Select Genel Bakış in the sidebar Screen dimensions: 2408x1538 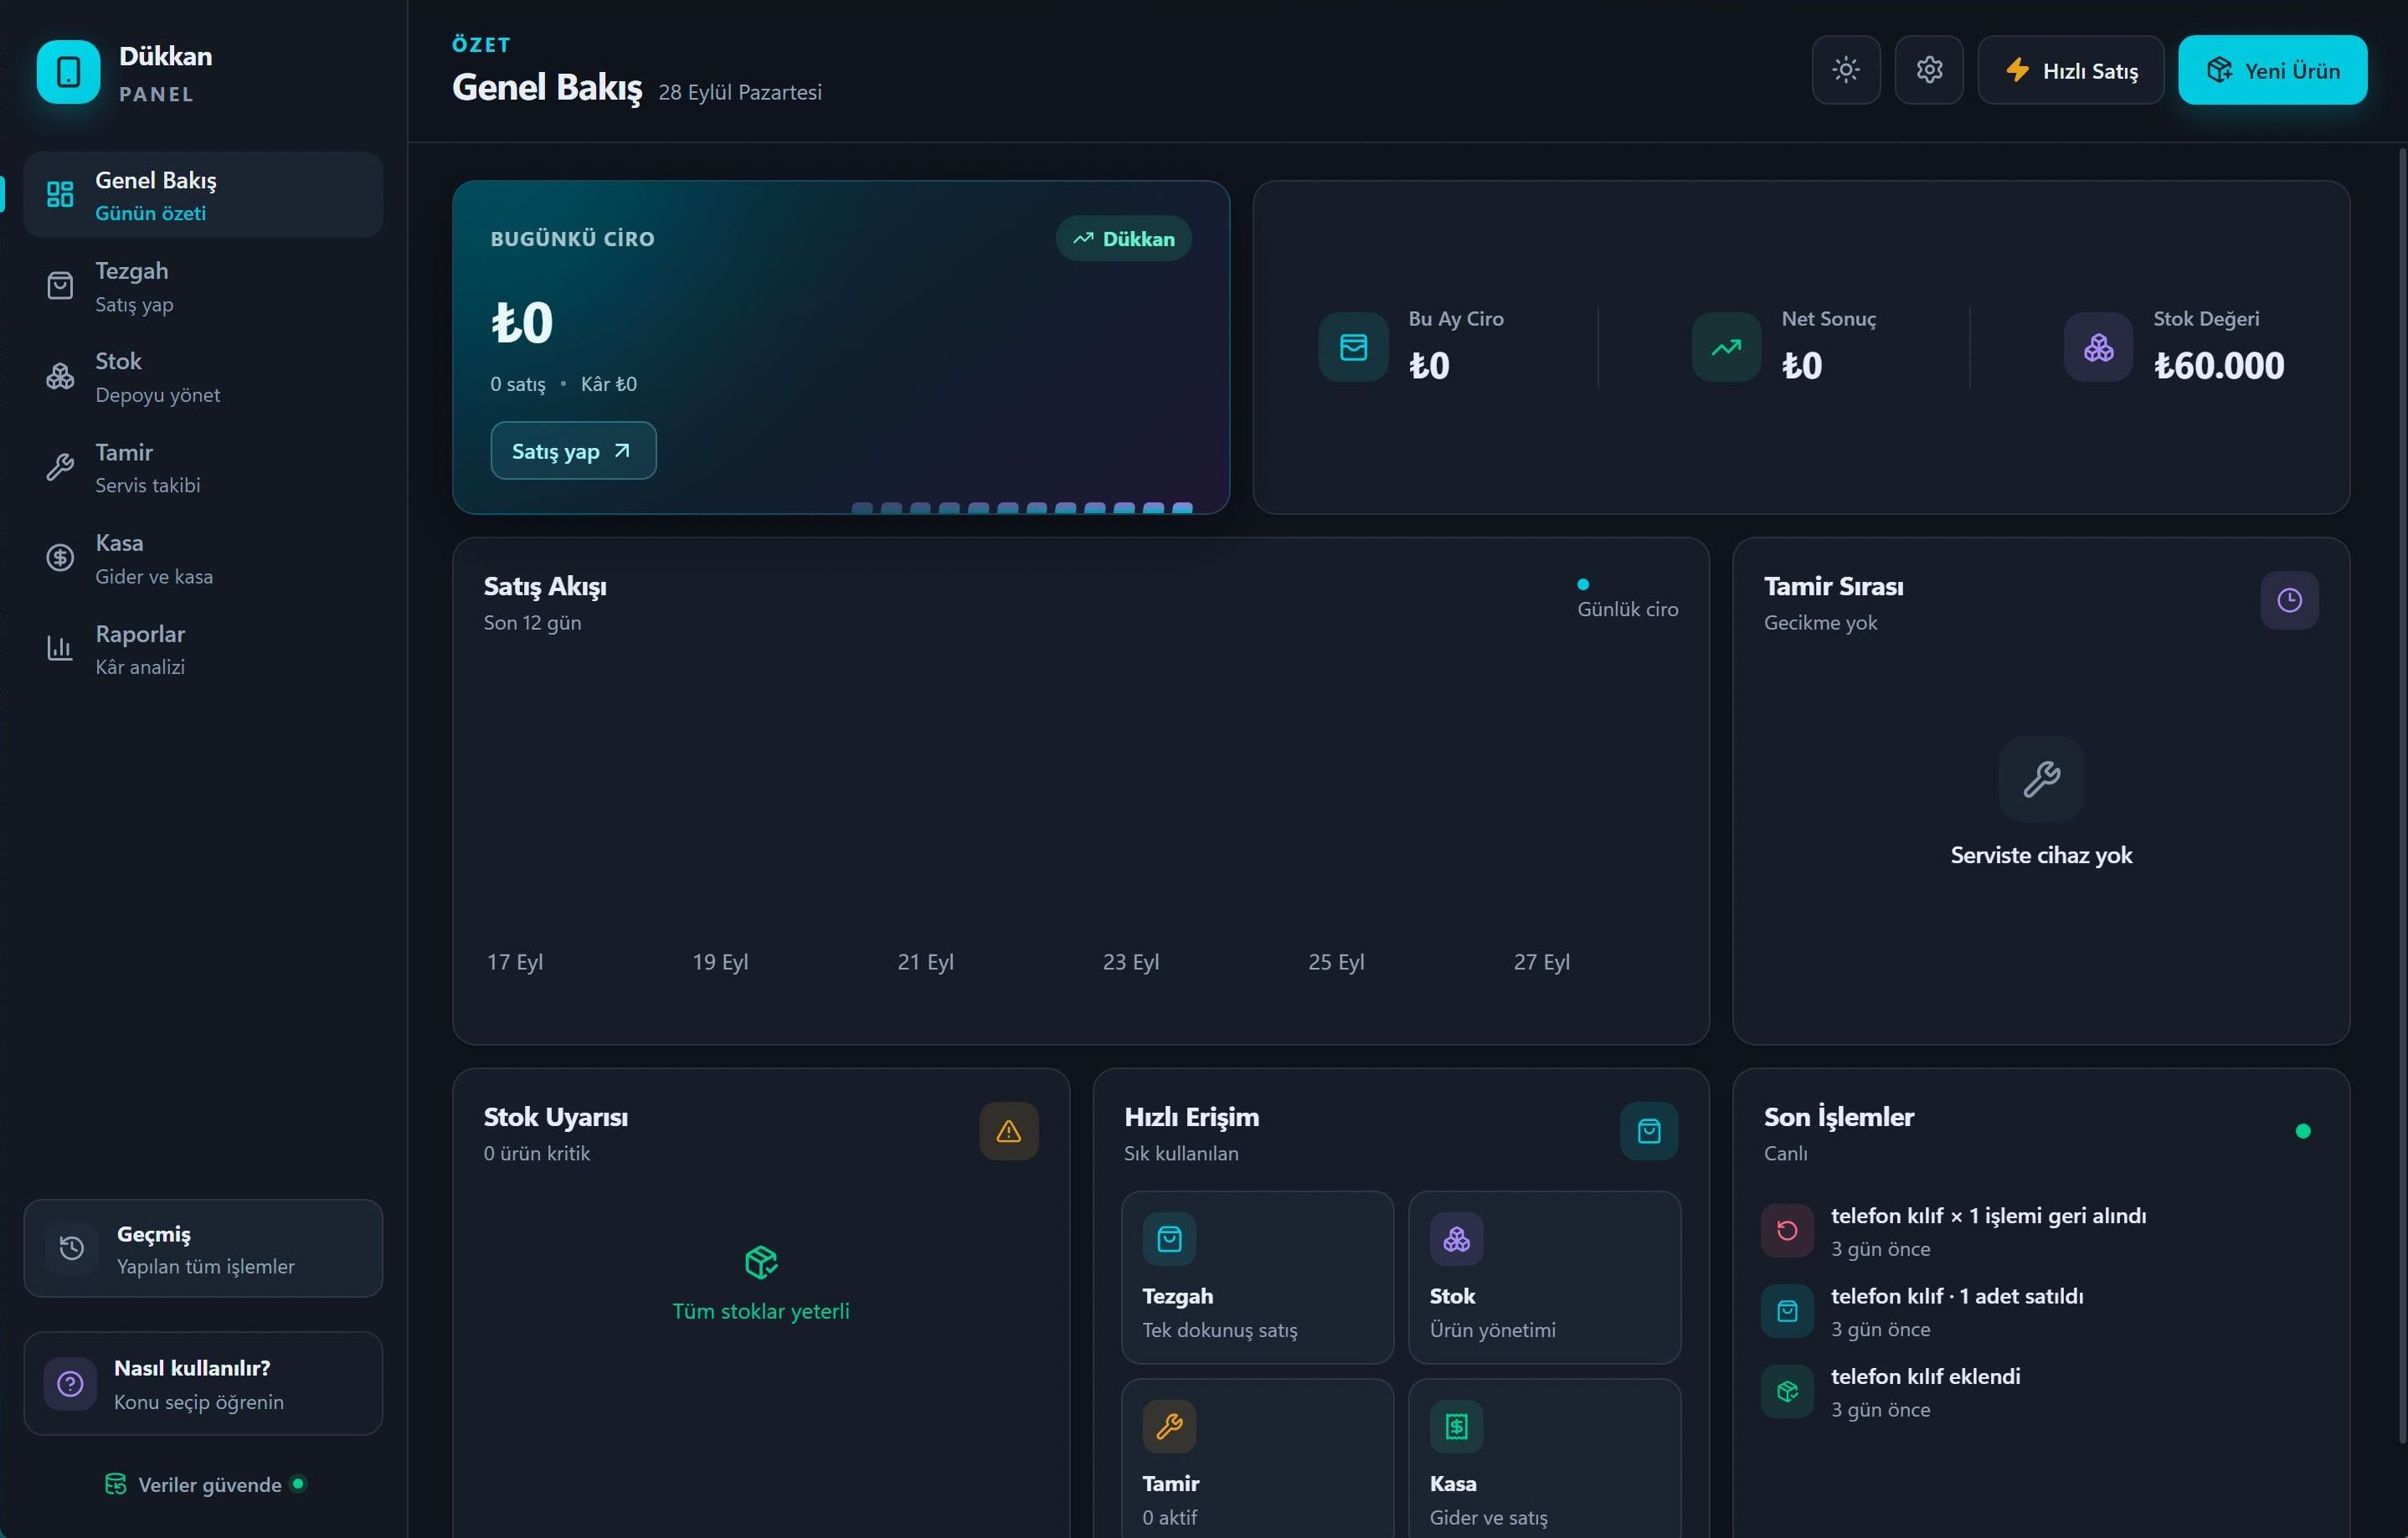click(x=203, y=195)
